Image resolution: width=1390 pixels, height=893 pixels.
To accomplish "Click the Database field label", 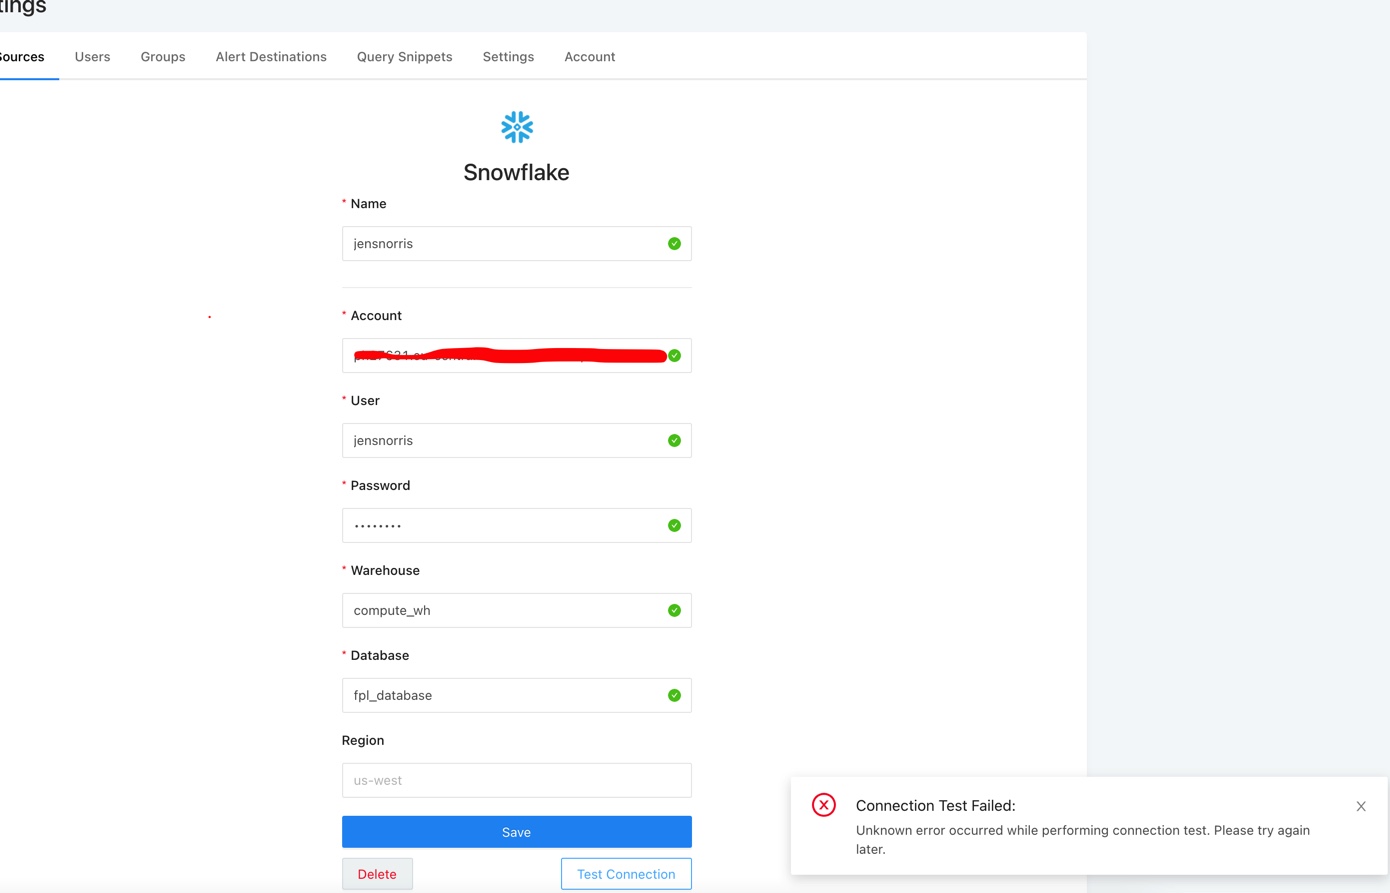I will pos(380,656).
